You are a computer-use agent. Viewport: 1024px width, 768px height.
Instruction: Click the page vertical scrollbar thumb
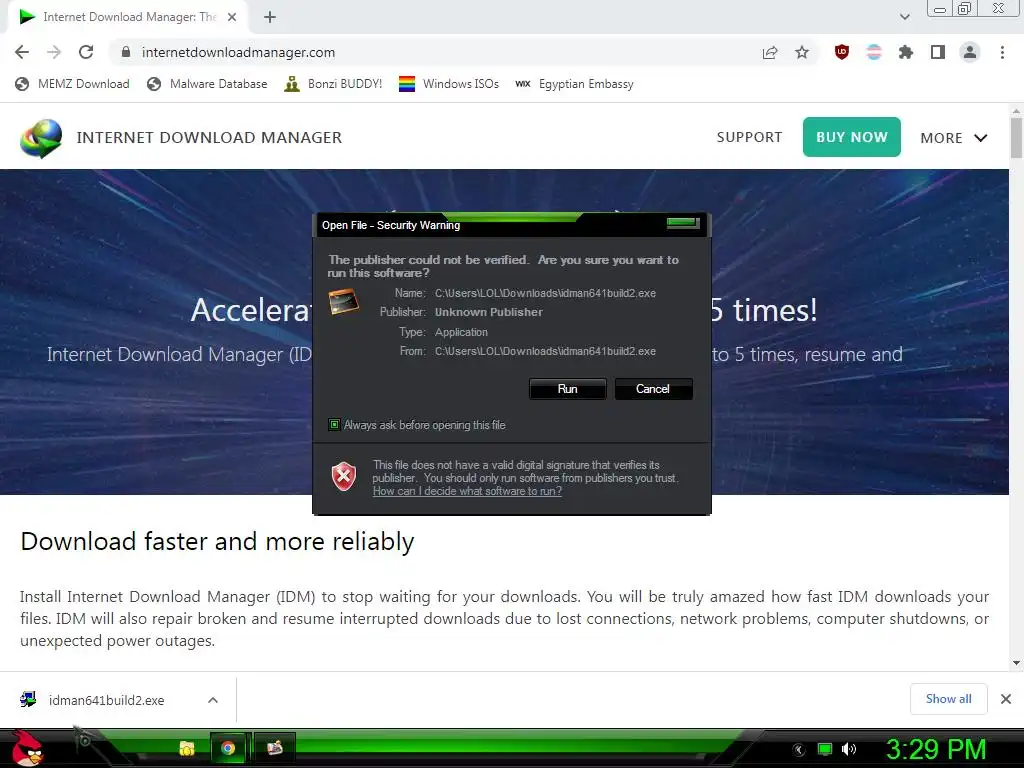point(1016,138)
